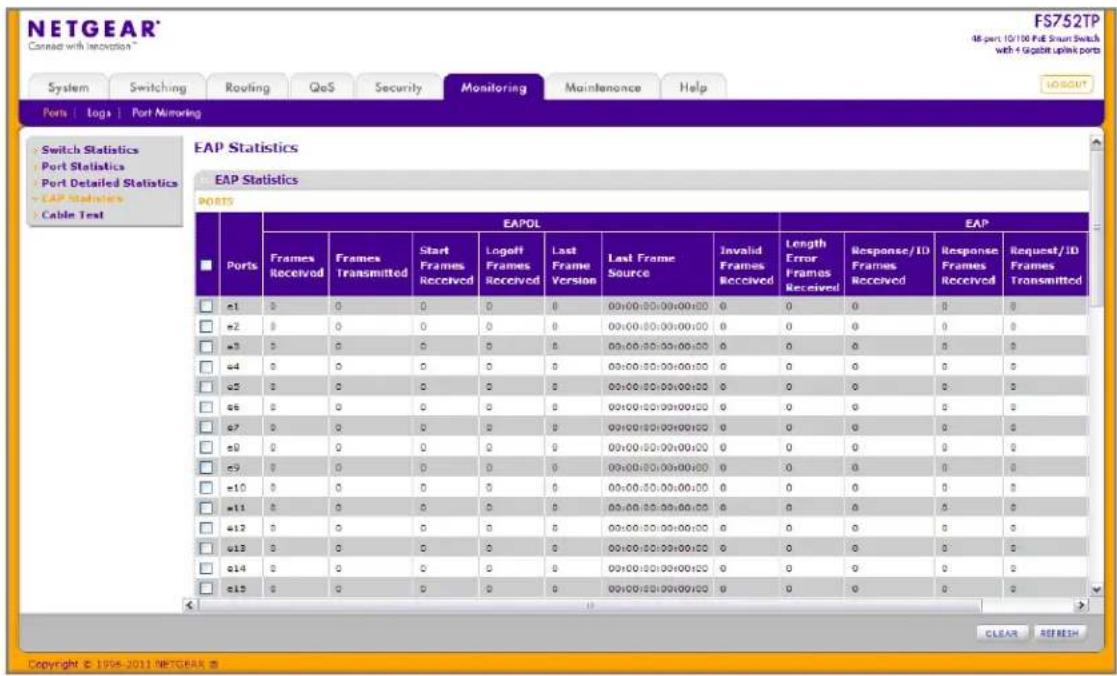This screenshot has width=1117, height=676.
Task: Collapse the EAP Statistics section header icon
Action: coord(204,180)
